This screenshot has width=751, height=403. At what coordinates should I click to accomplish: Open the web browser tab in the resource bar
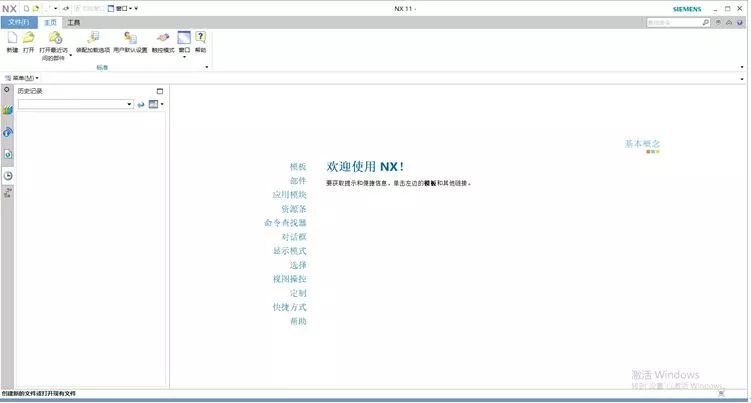coord(8,154)
